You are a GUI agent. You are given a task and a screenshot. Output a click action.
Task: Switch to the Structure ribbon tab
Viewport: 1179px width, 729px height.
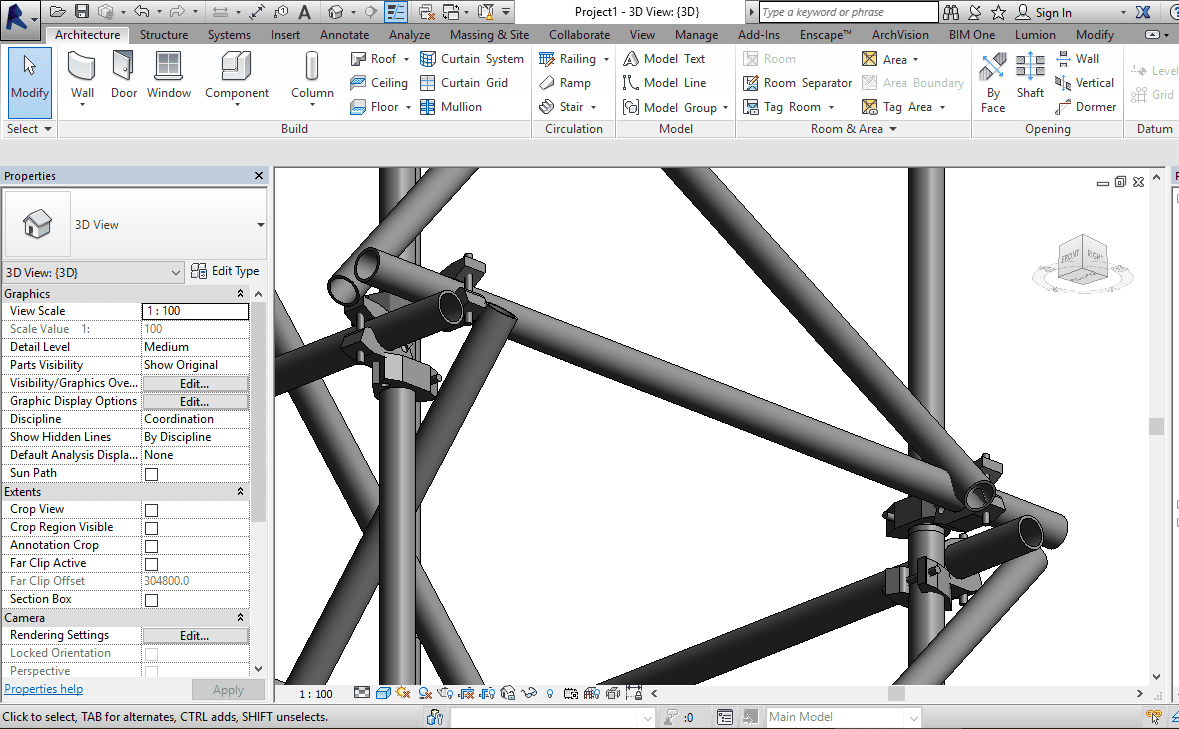pyautogui.click(x=164, y=35)
